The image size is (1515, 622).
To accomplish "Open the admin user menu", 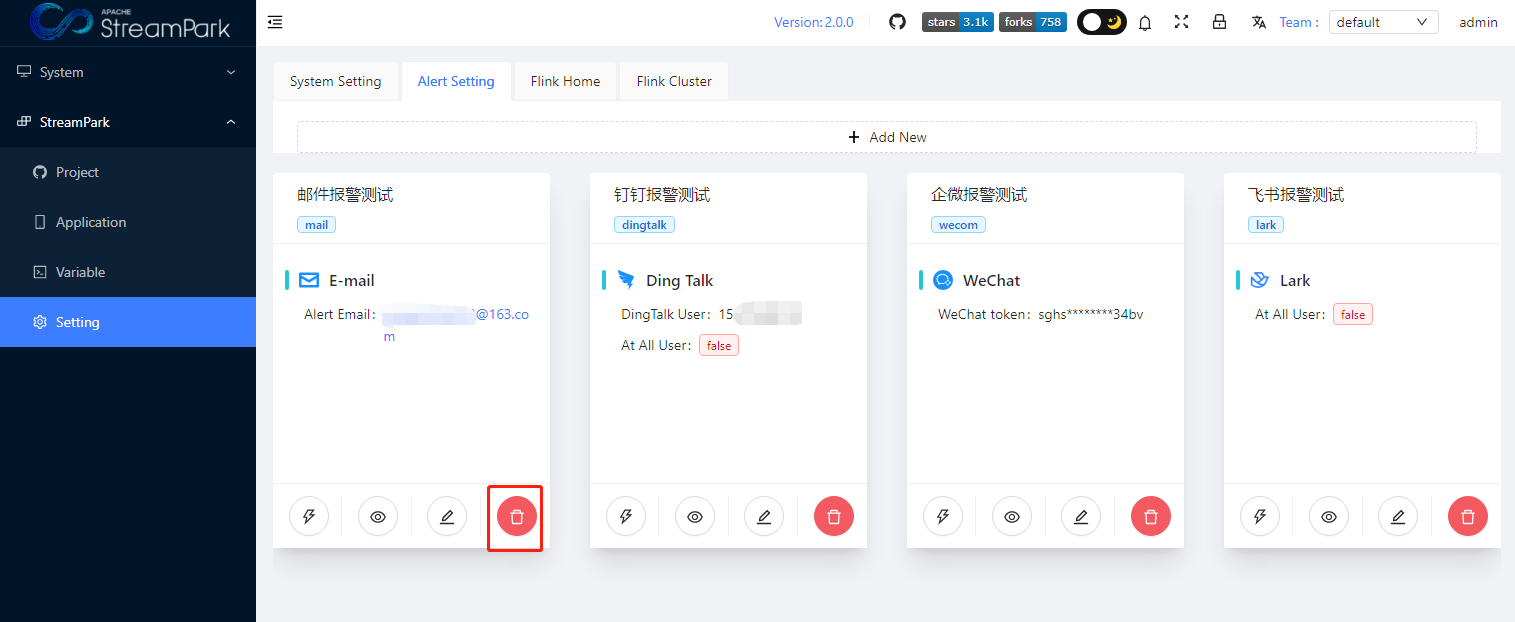I will (x=1478, y=22).
